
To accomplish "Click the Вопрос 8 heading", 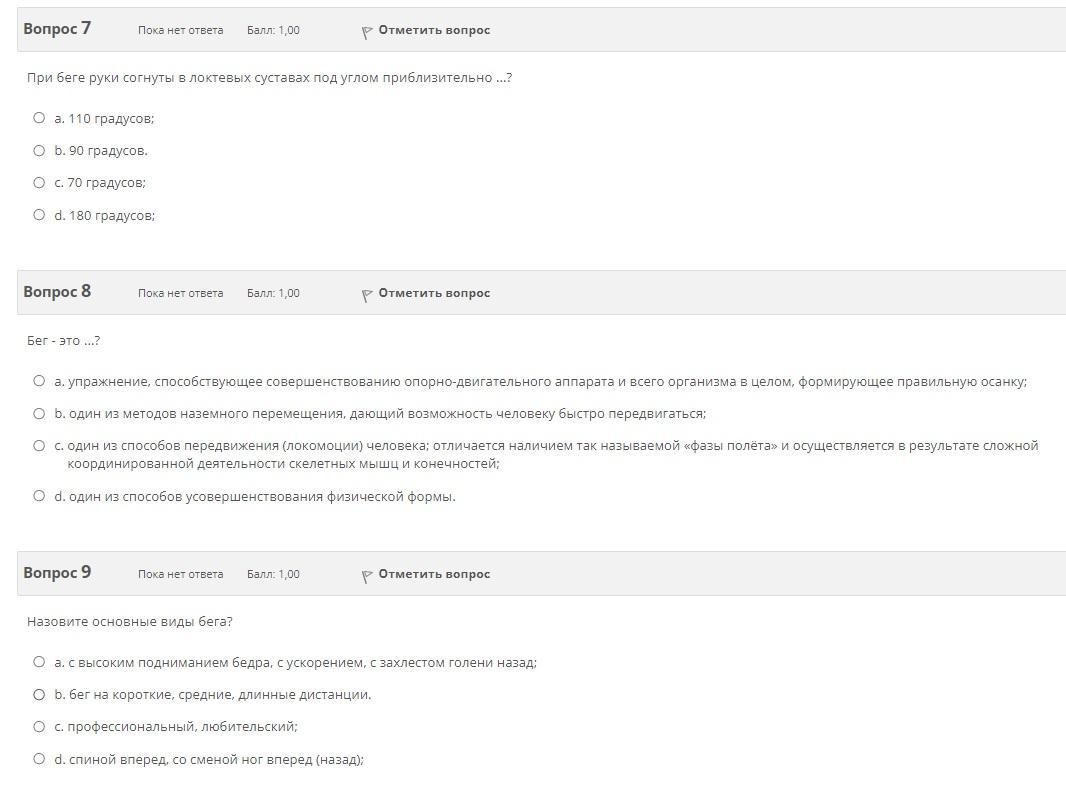I will (x=57, y=292).
